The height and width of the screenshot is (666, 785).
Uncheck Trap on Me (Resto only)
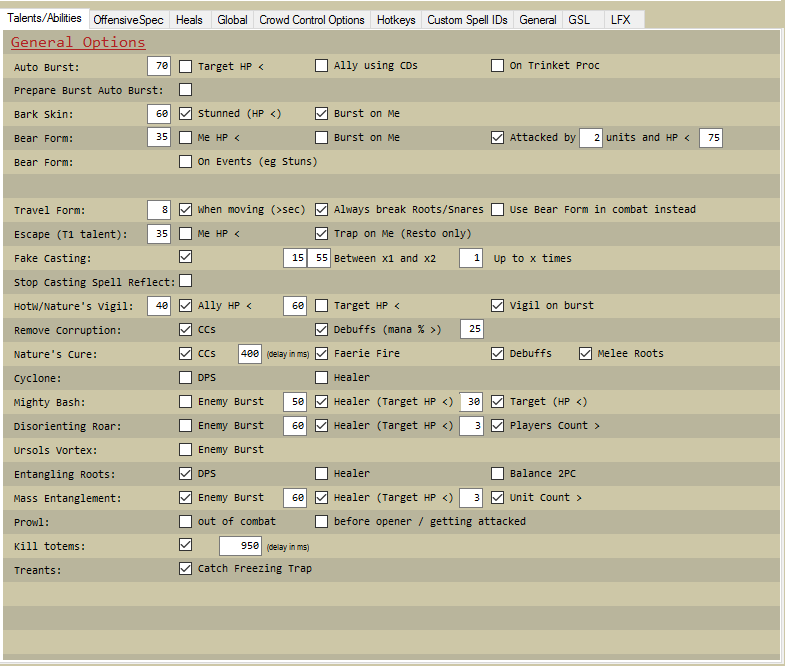click(321, 233)
